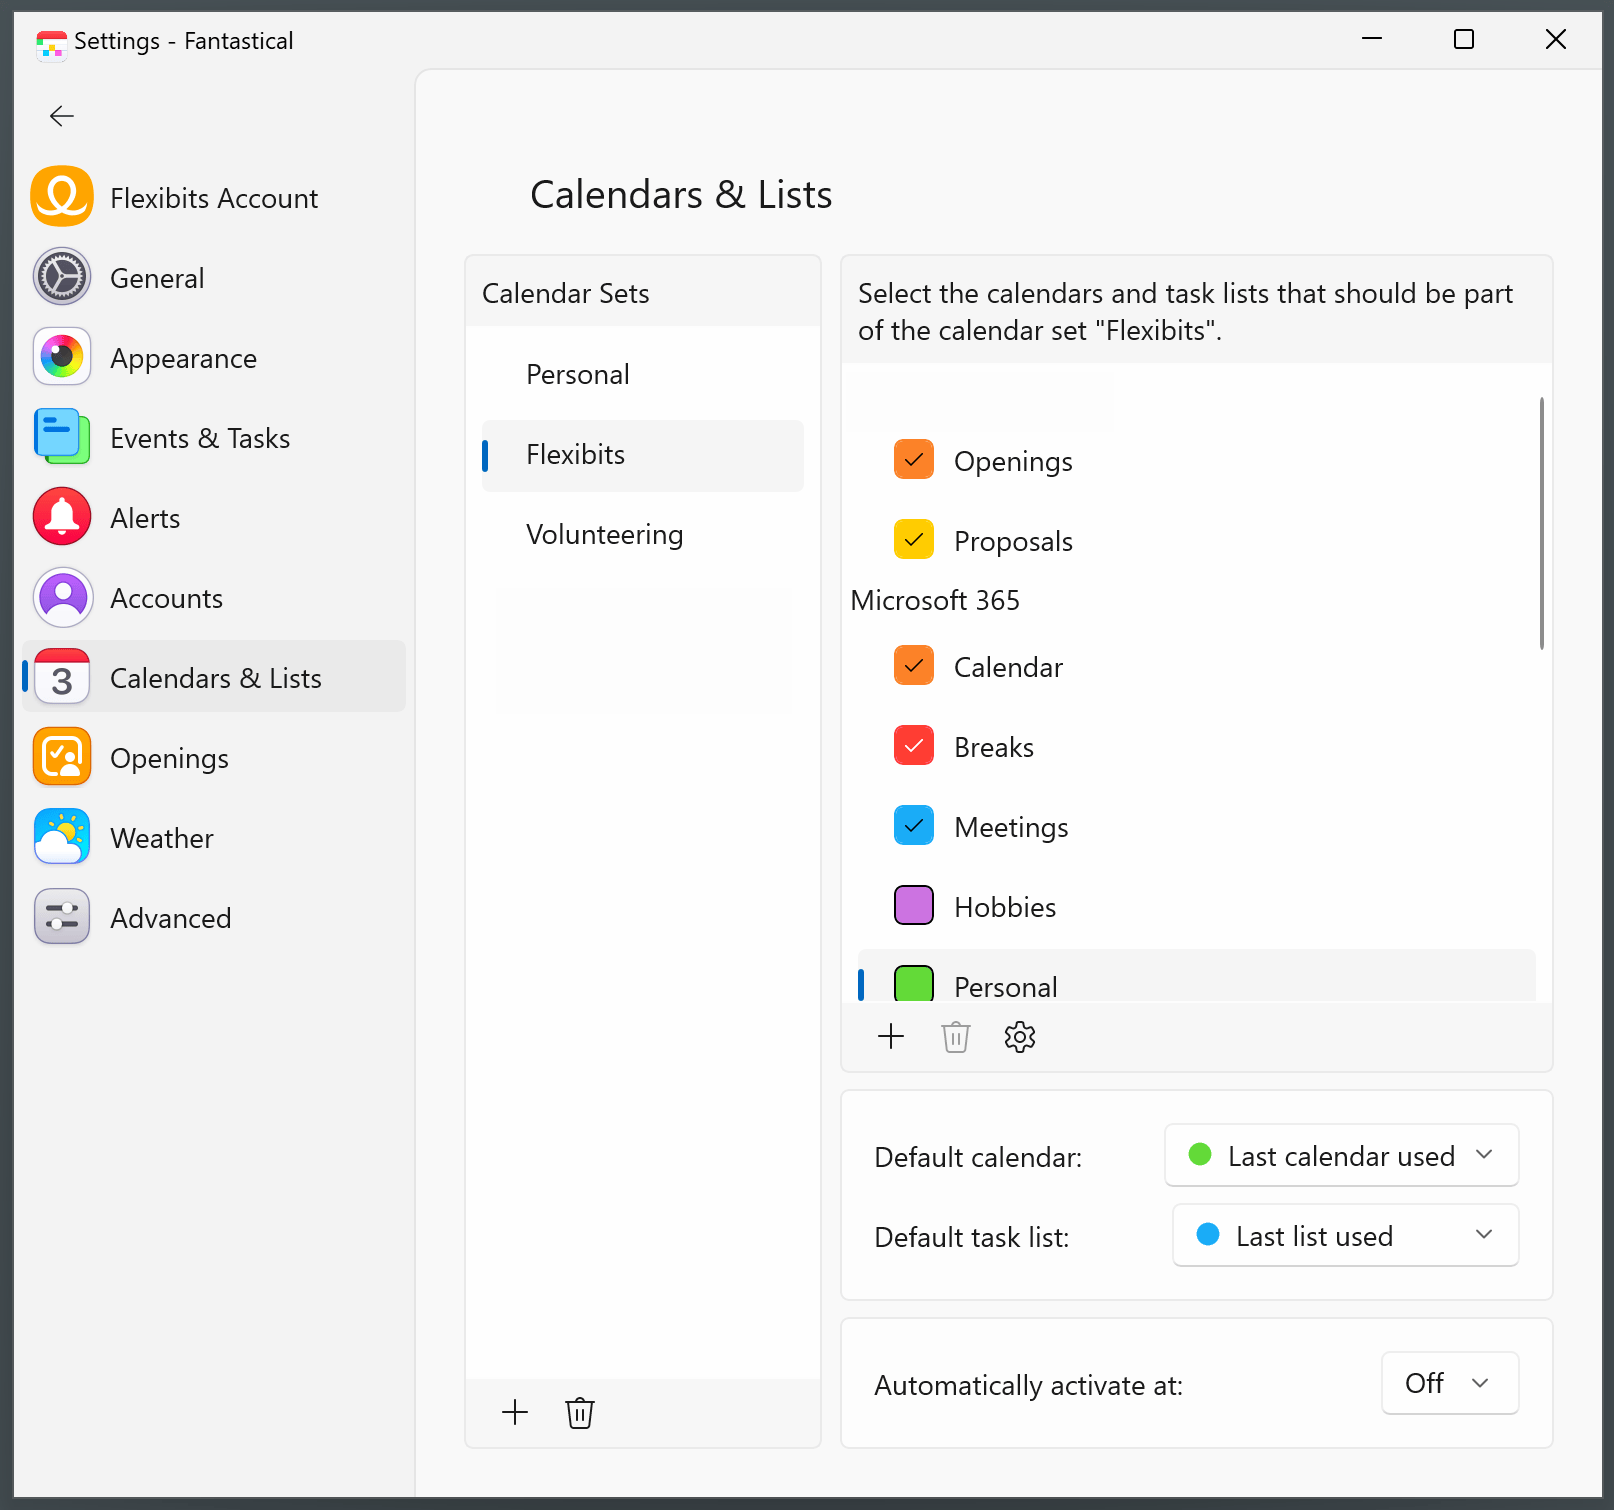Screen dimensions: 1614x1510
Task: Click the Proposals calendar name
Action: (1013, 542)
